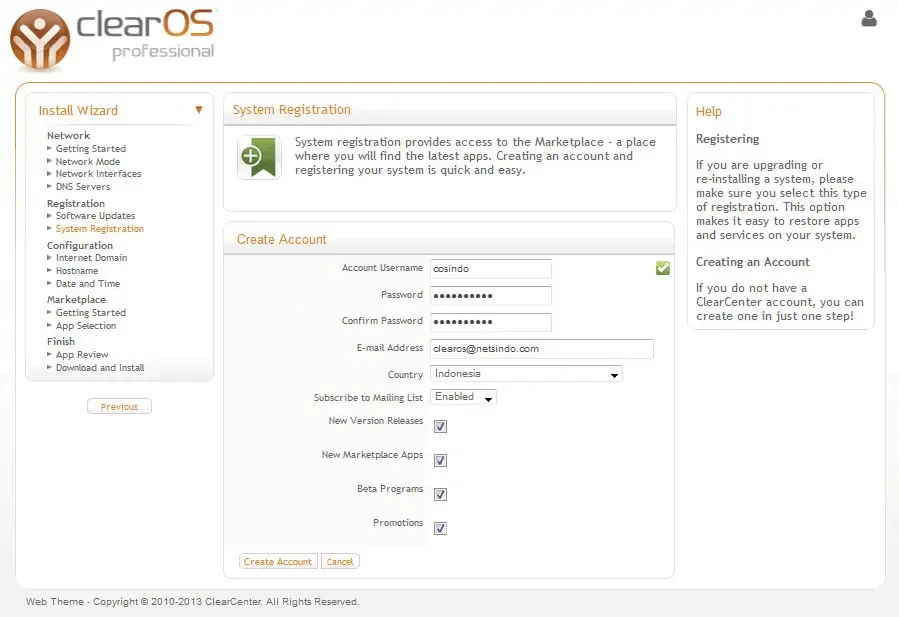Collapse the Install Wizard arrow
Image resolution: width=899 pixels, height=617 pixels.
198,110
